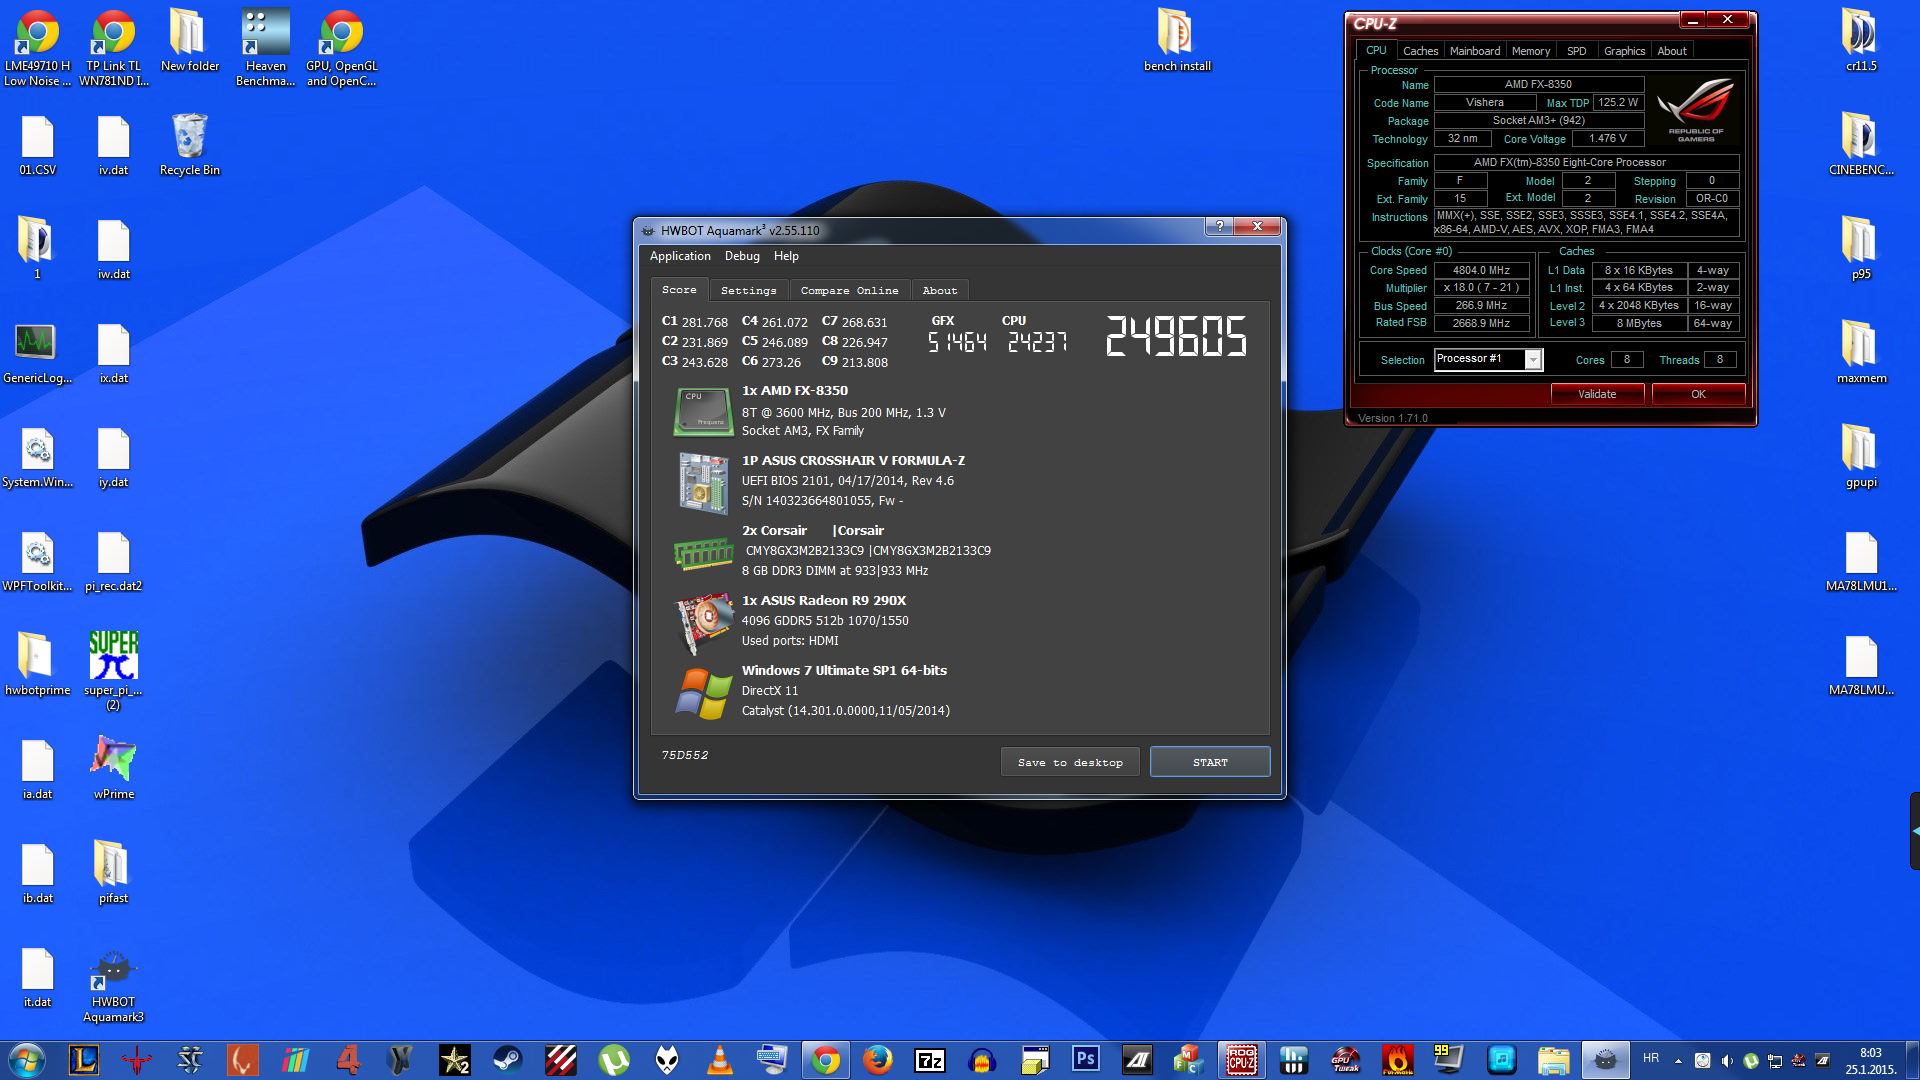Open Graphics tab in CPU-Z
1920x1080 pixels.
click(x=1624, y=51)
